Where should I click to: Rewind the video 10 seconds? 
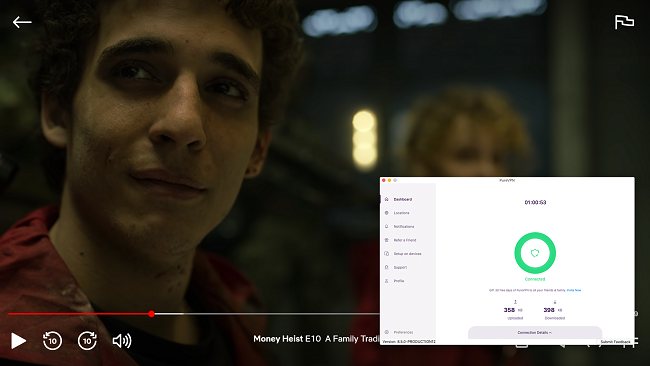(x=53, y=341)
